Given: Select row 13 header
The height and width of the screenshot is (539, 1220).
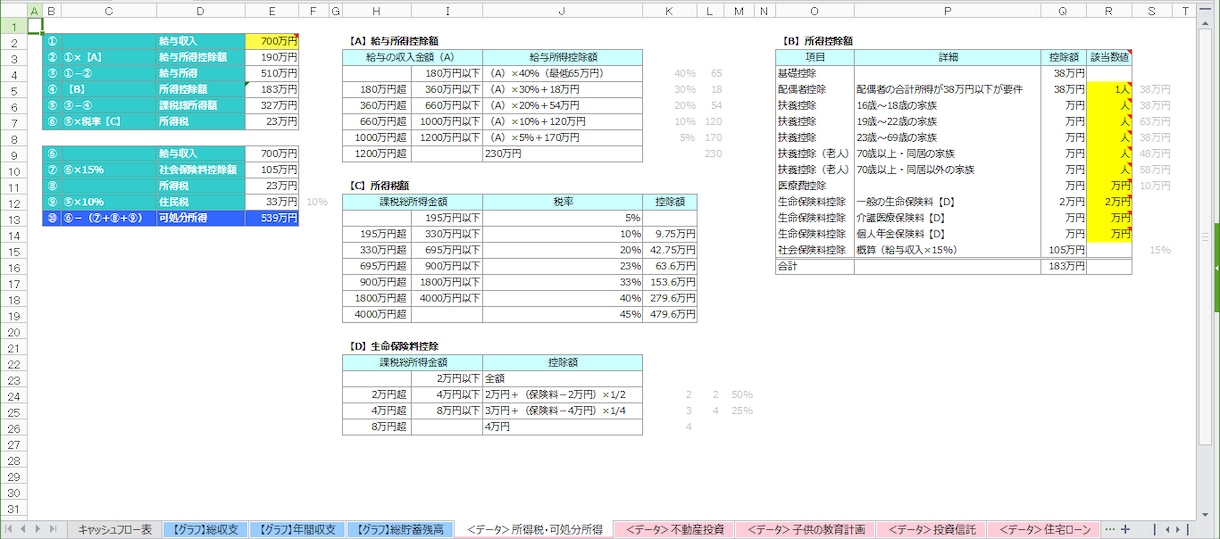Looking at the screenshot, I should point(15,217).
